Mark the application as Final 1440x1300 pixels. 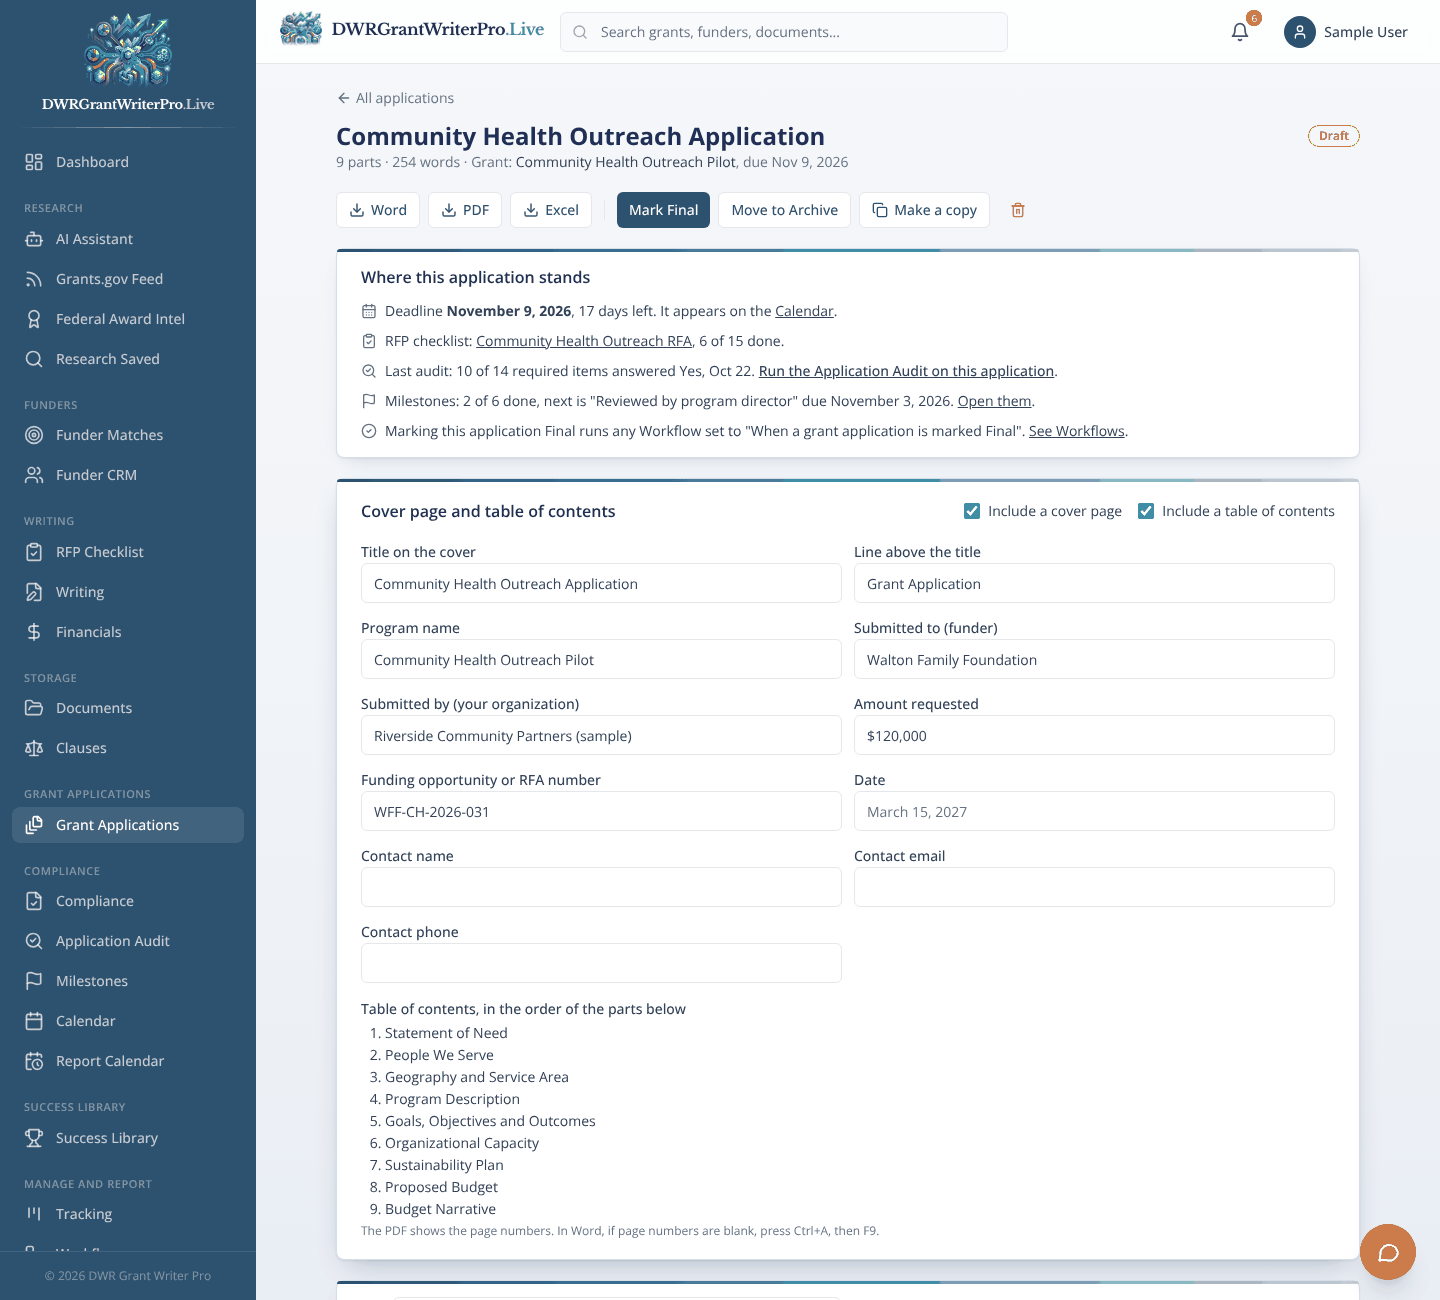tap(663, 210)
